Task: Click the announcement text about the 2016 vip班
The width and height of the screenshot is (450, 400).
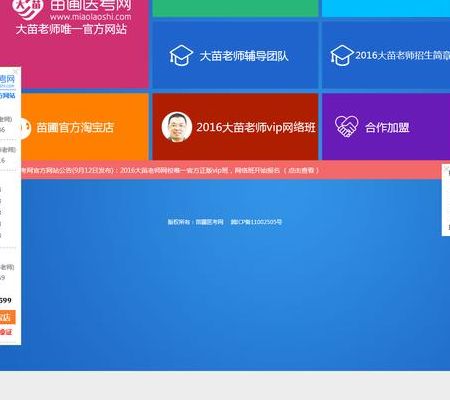Action: click(200, 171)
